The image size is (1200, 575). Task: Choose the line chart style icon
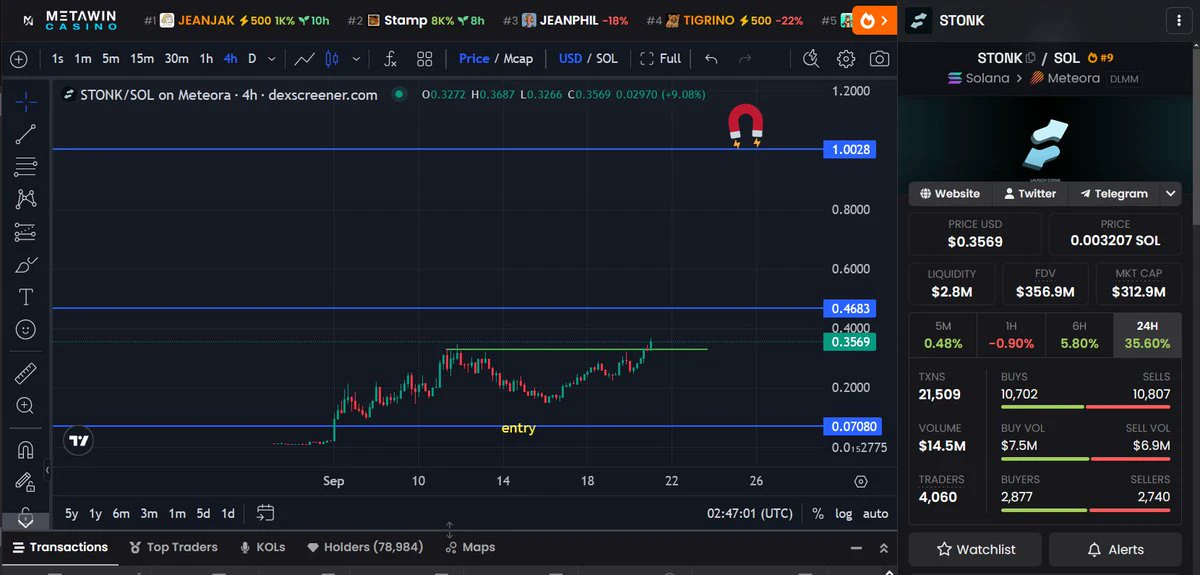point(304,59)
